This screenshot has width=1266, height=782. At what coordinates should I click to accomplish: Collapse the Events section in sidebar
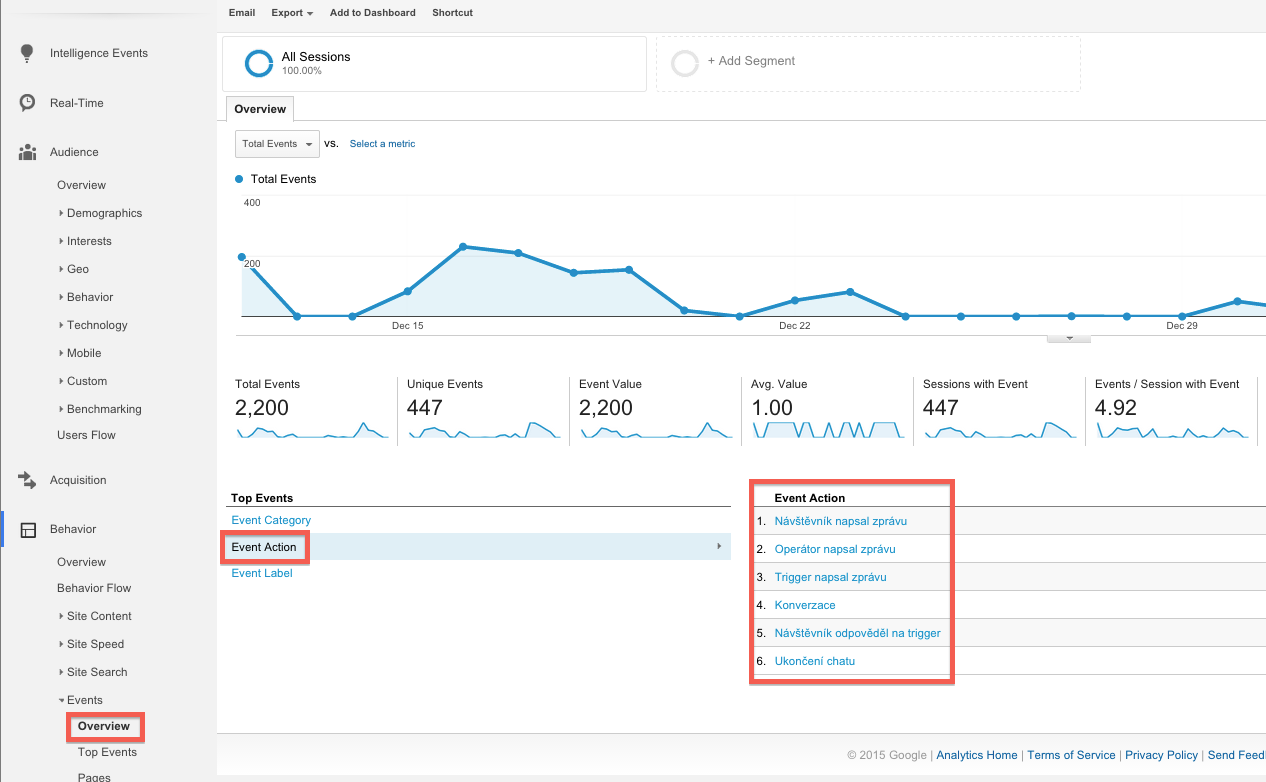click(x=61, y=700)
